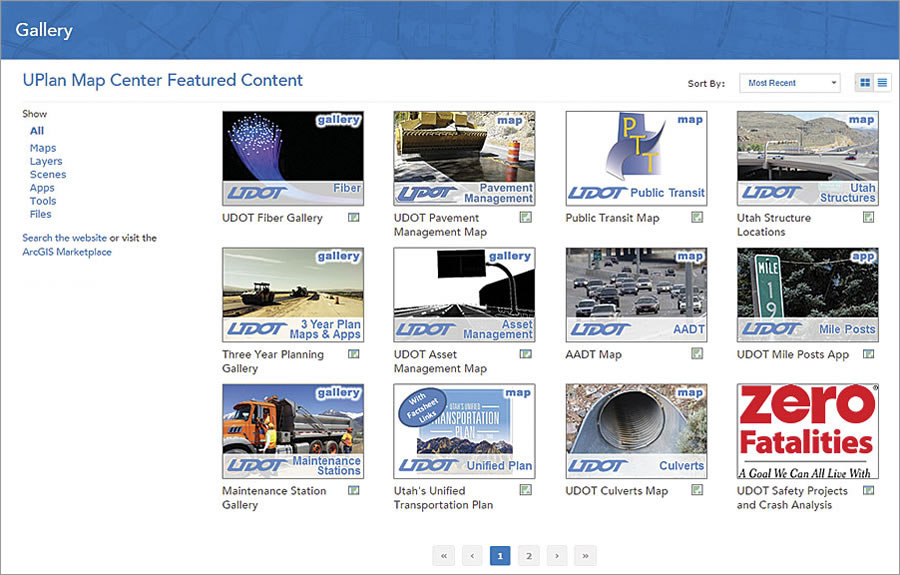Follow the Search the website link
Image resolution: width=900 pixels, height=575 pixels.
coord(64,238)
